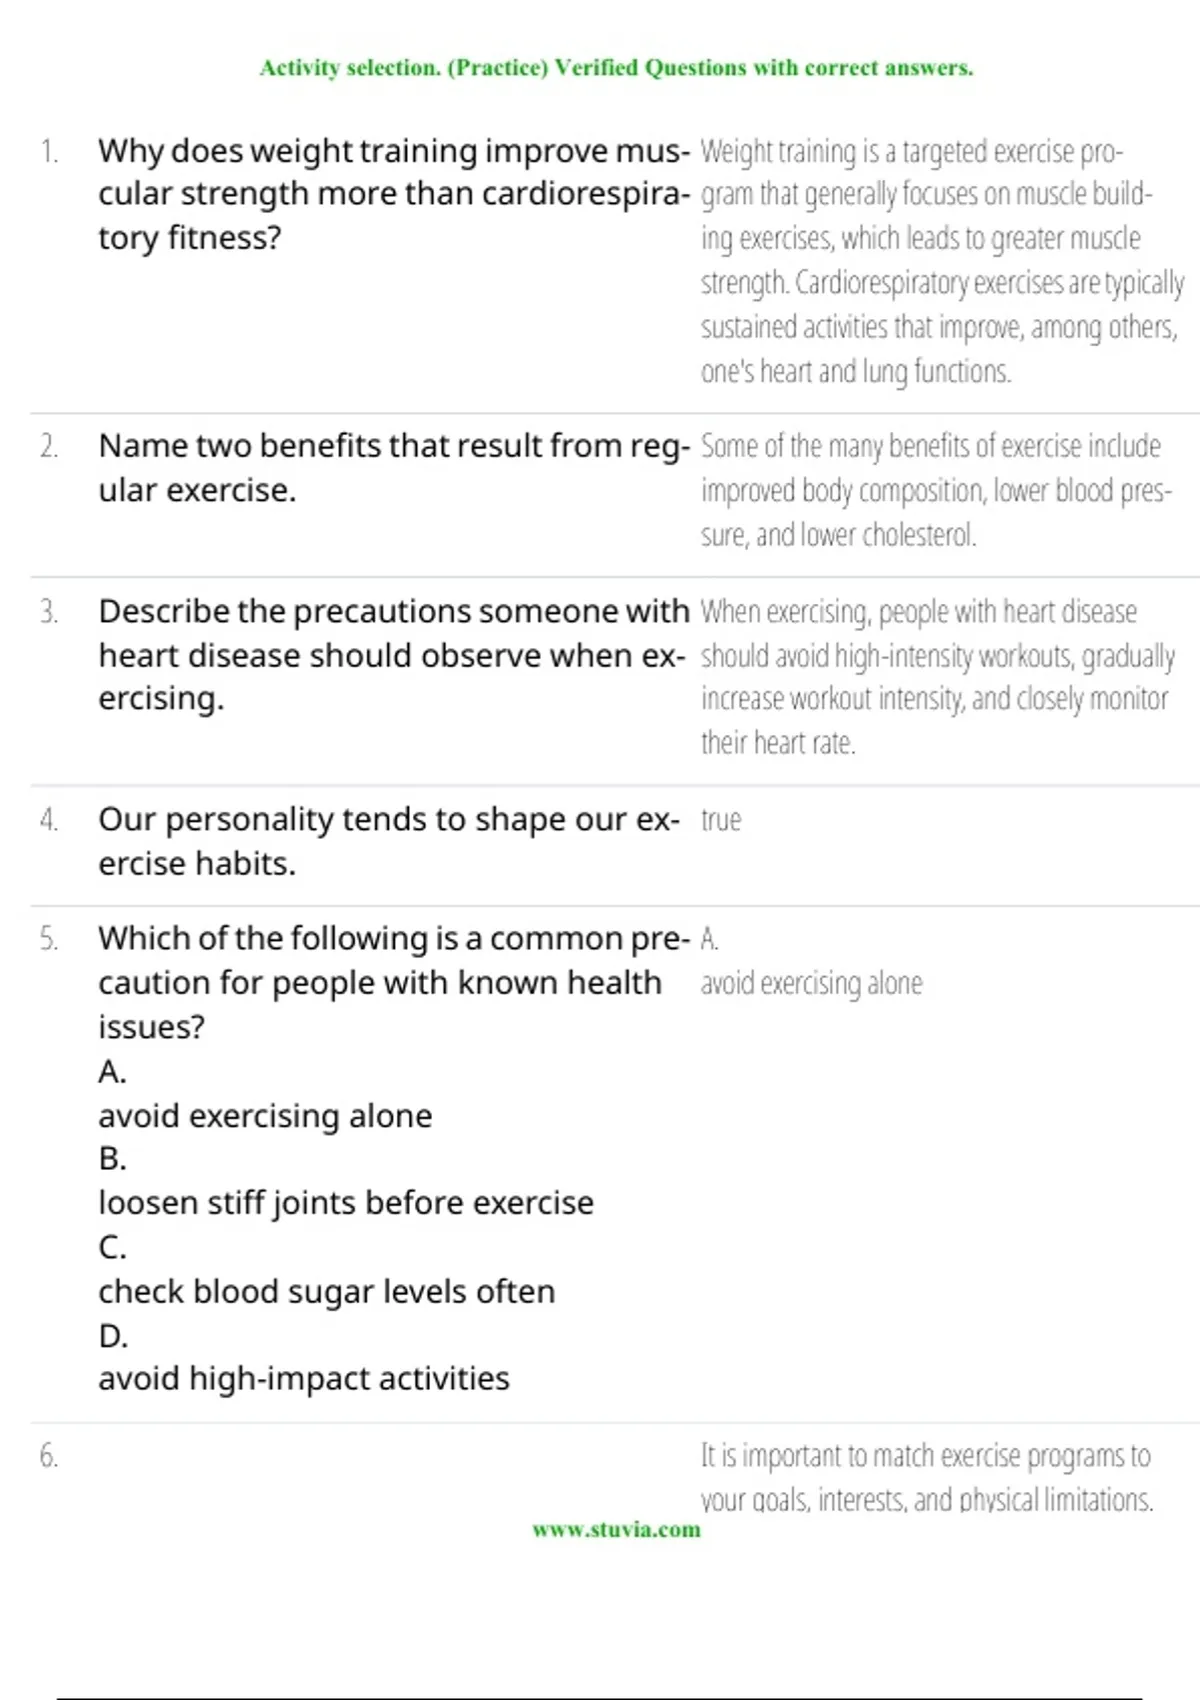Click question number 3
1200x1700 pixels.
(49, 611)
